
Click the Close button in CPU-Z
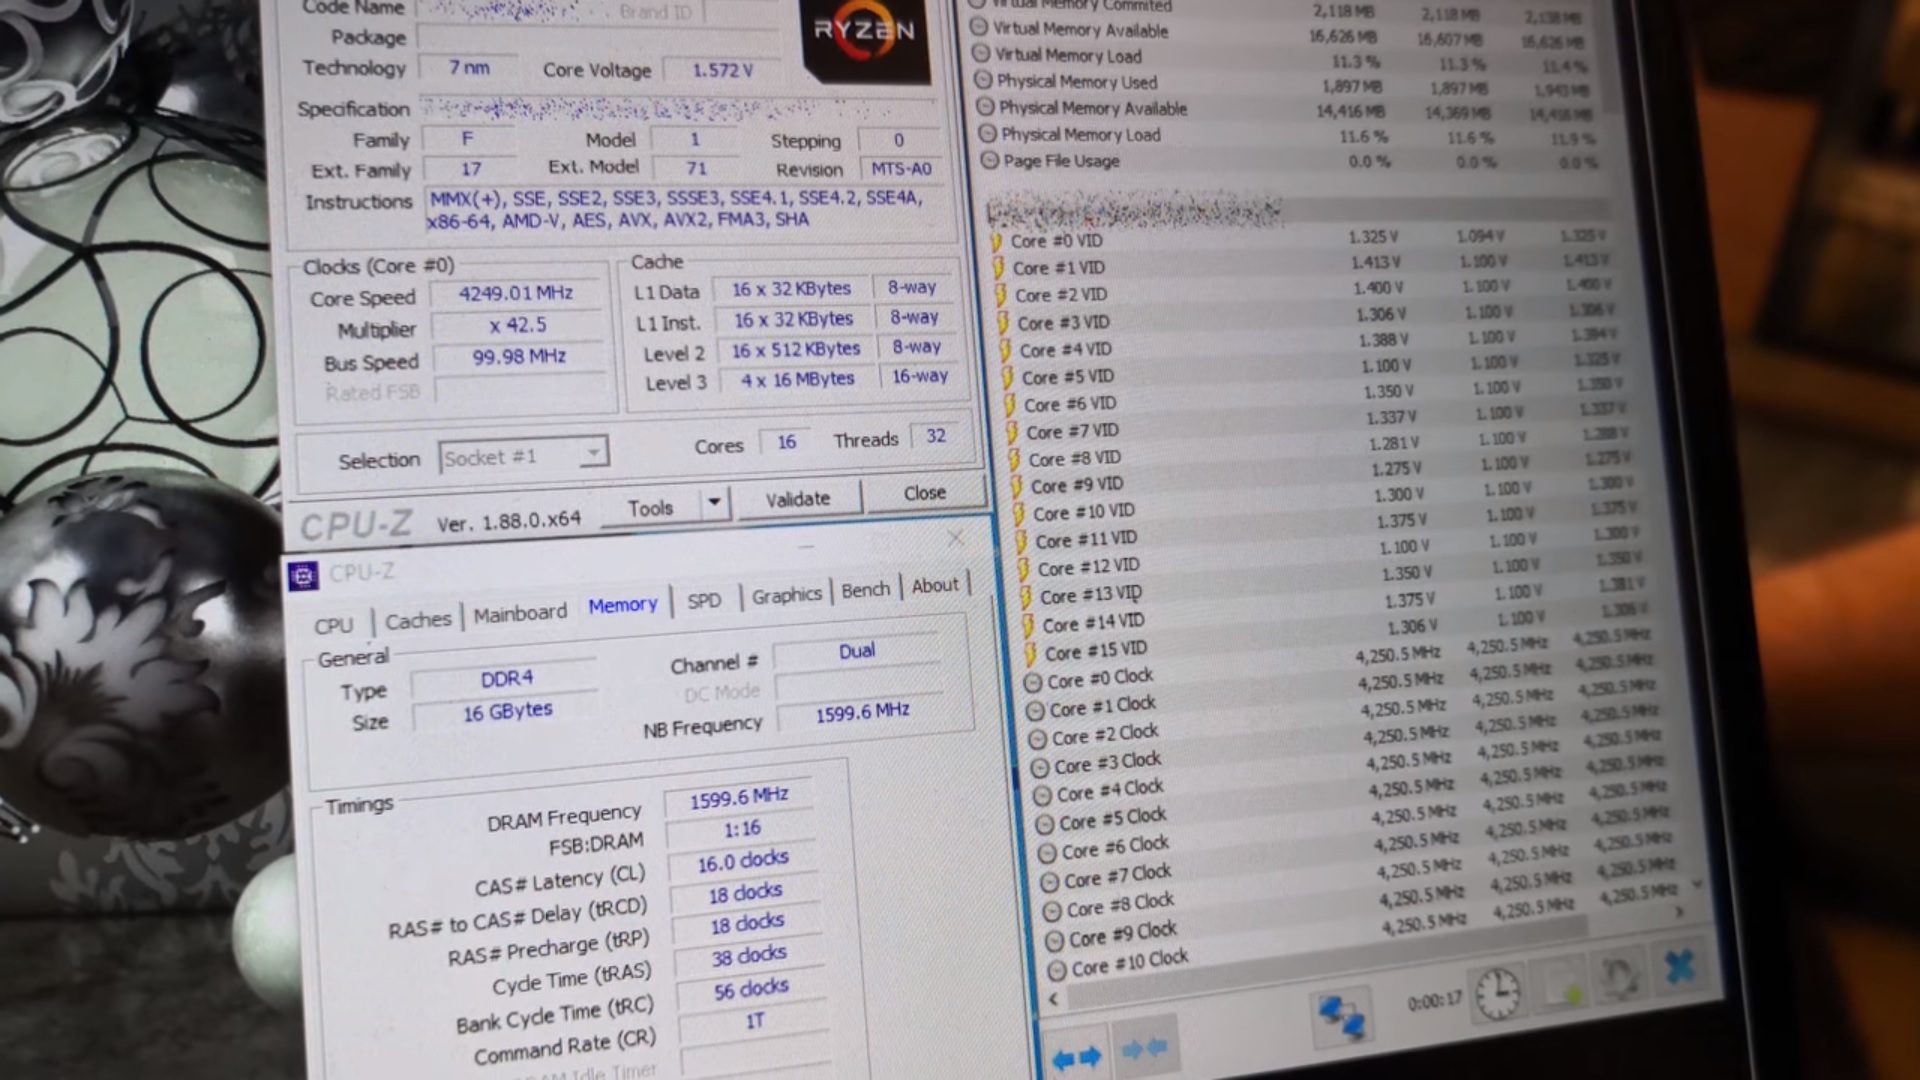924,493
